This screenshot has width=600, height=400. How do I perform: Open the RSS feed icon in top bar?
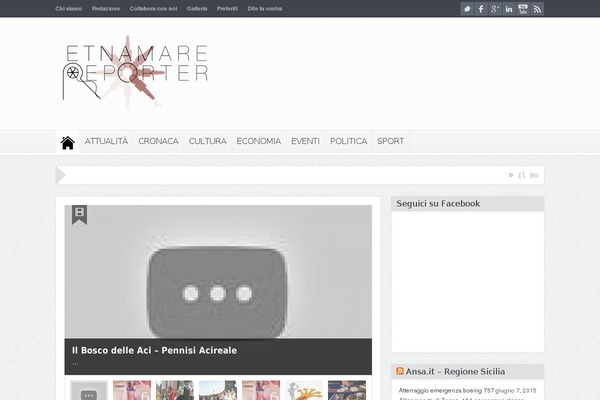coord(537,9)
